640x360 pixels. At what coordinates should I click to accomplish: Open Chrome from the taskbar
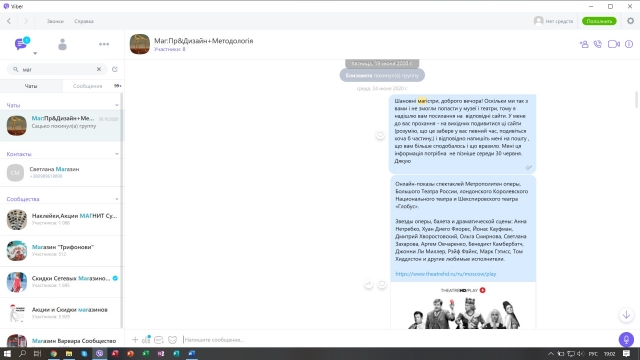click(53, 353)
